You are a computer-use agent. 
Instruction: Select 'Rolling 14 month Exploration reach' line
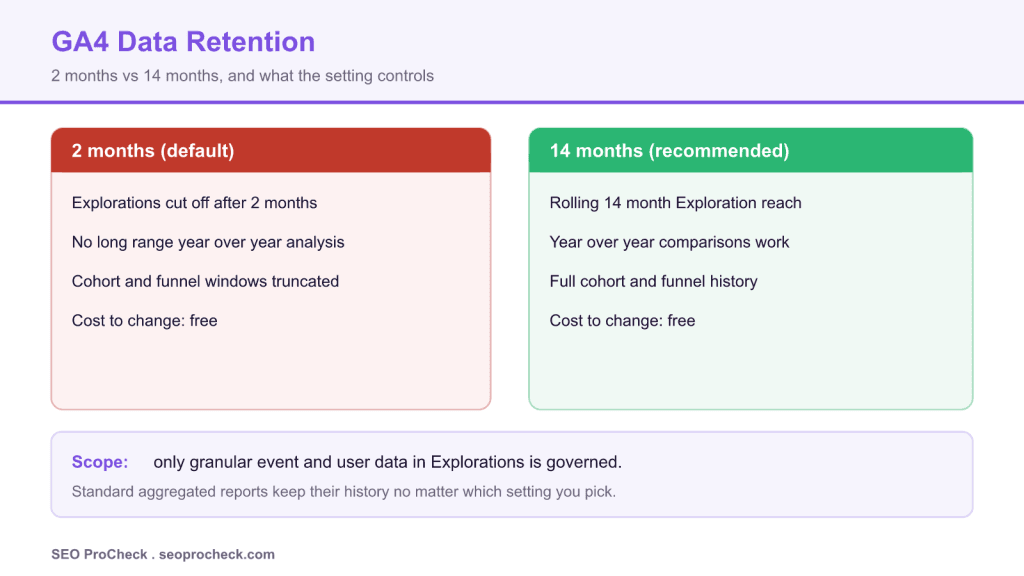675,203
